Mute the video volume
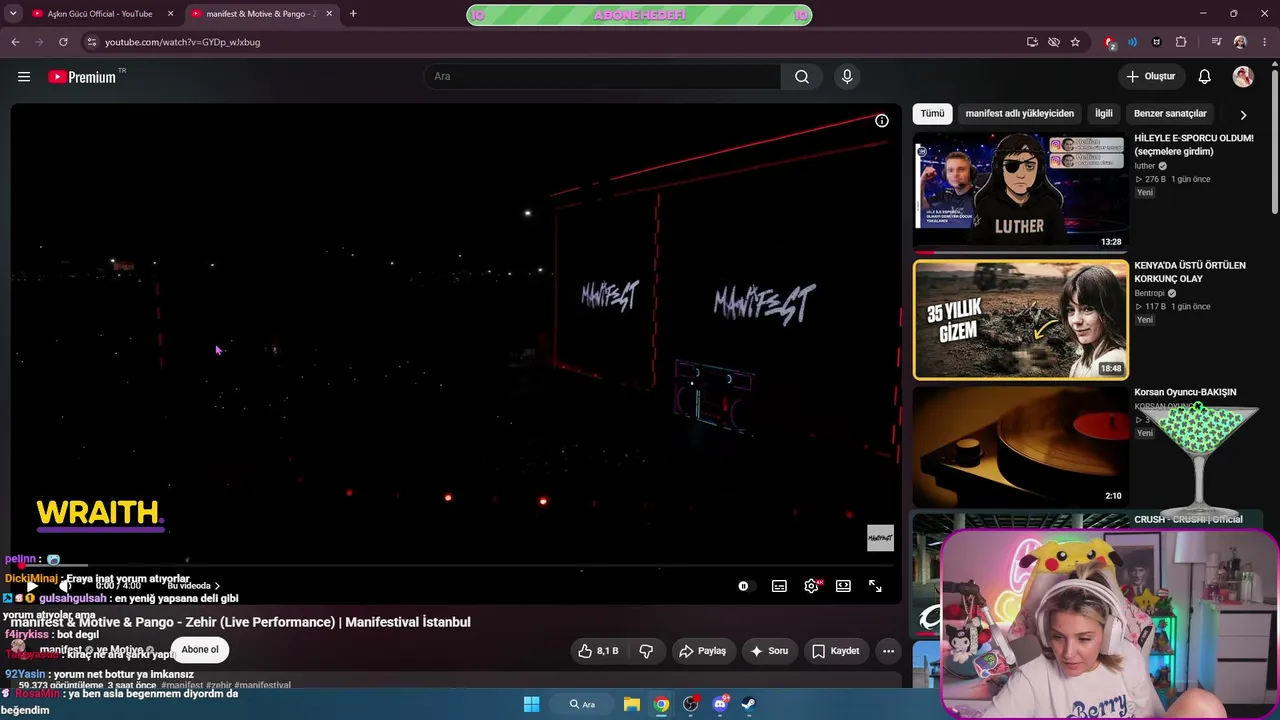This screenshot has height=720, width=1280. pyautogui.click(x=65, y=586)
